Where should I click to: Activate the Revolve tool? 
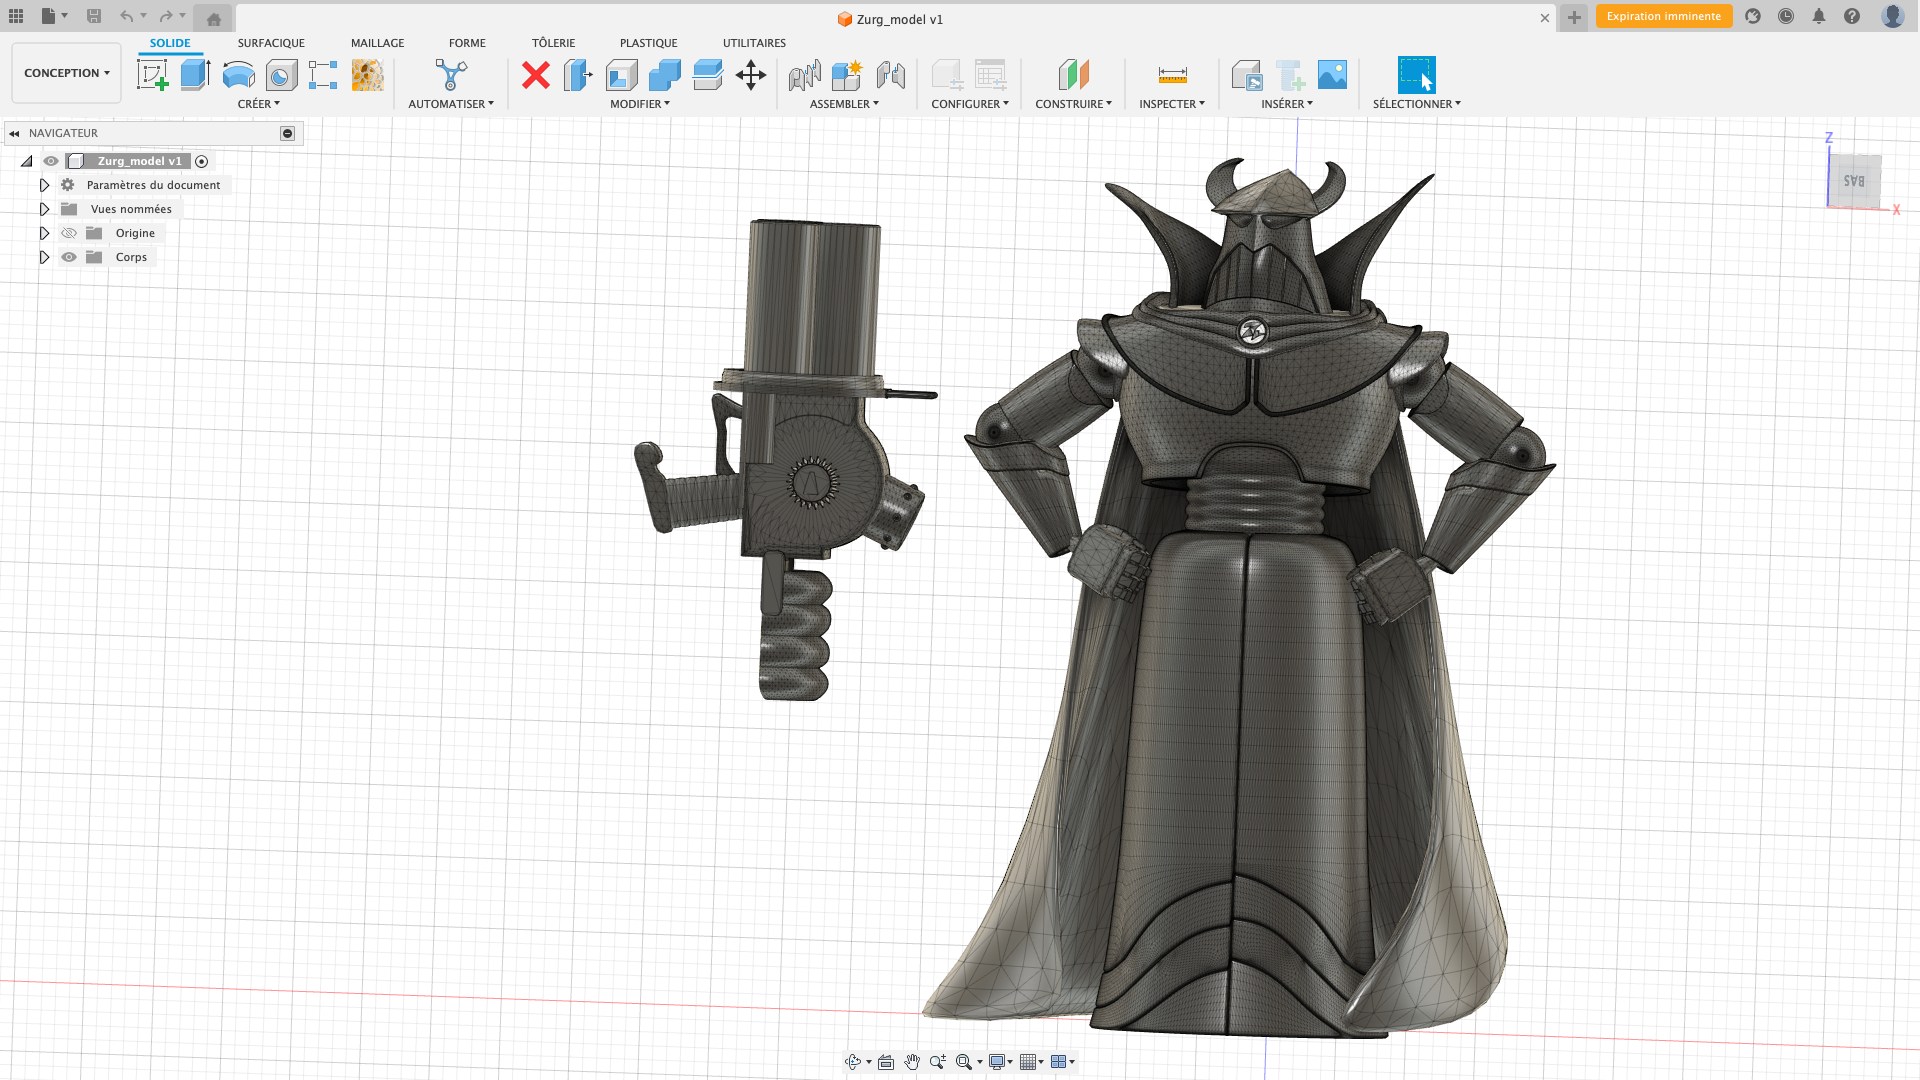click(x=237, y=75)
